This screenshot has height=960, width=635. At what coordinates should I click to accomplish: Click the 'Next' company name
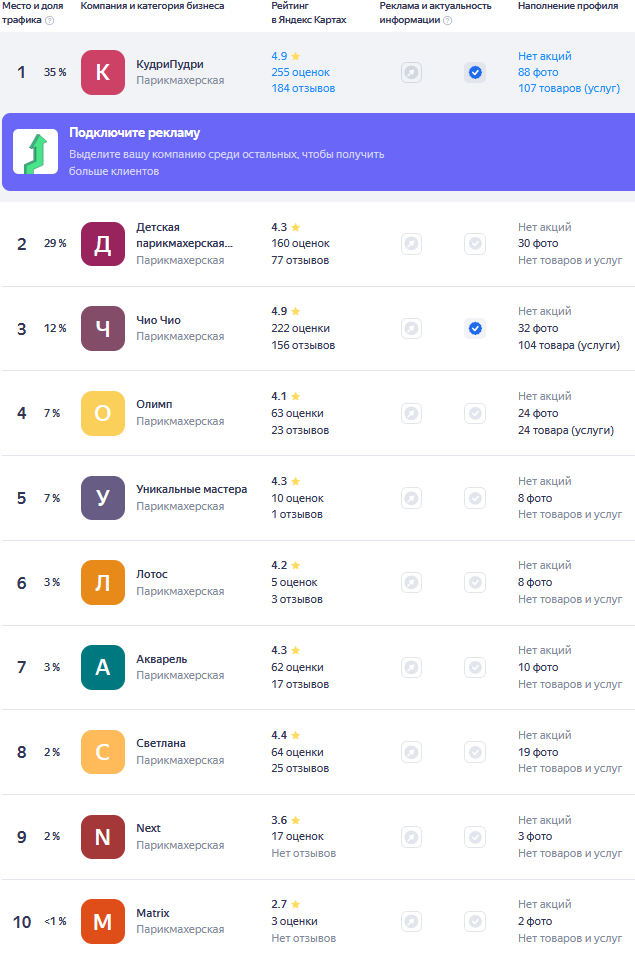[148, 828]
